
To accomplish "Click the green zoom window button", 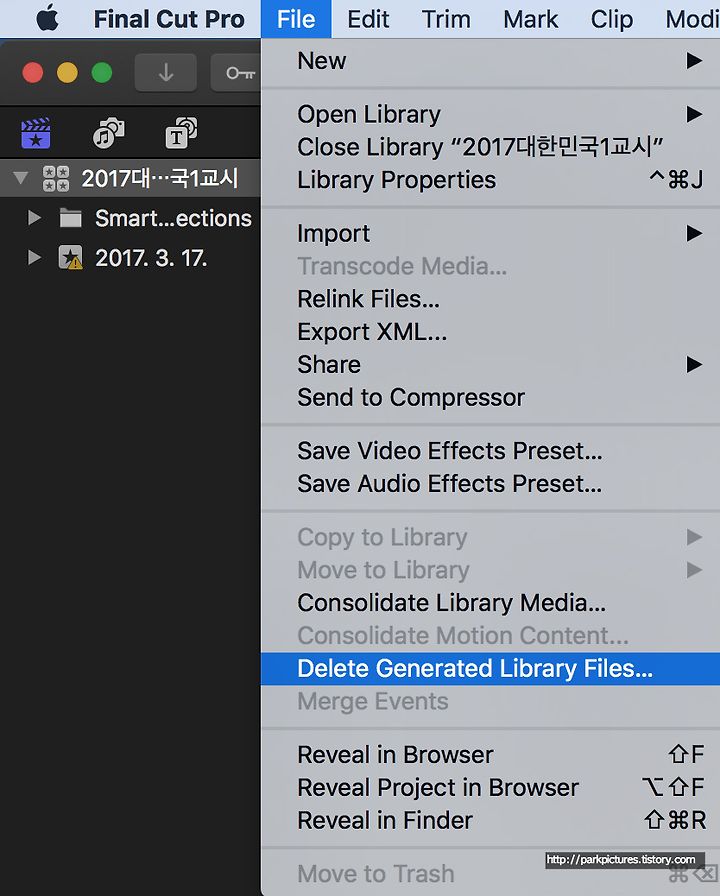I will pos(102,73).
